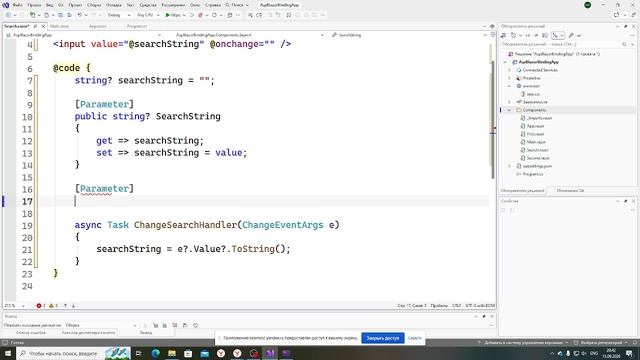
Task: Open the output source dropdown showing Сборка
Action: 101,325
